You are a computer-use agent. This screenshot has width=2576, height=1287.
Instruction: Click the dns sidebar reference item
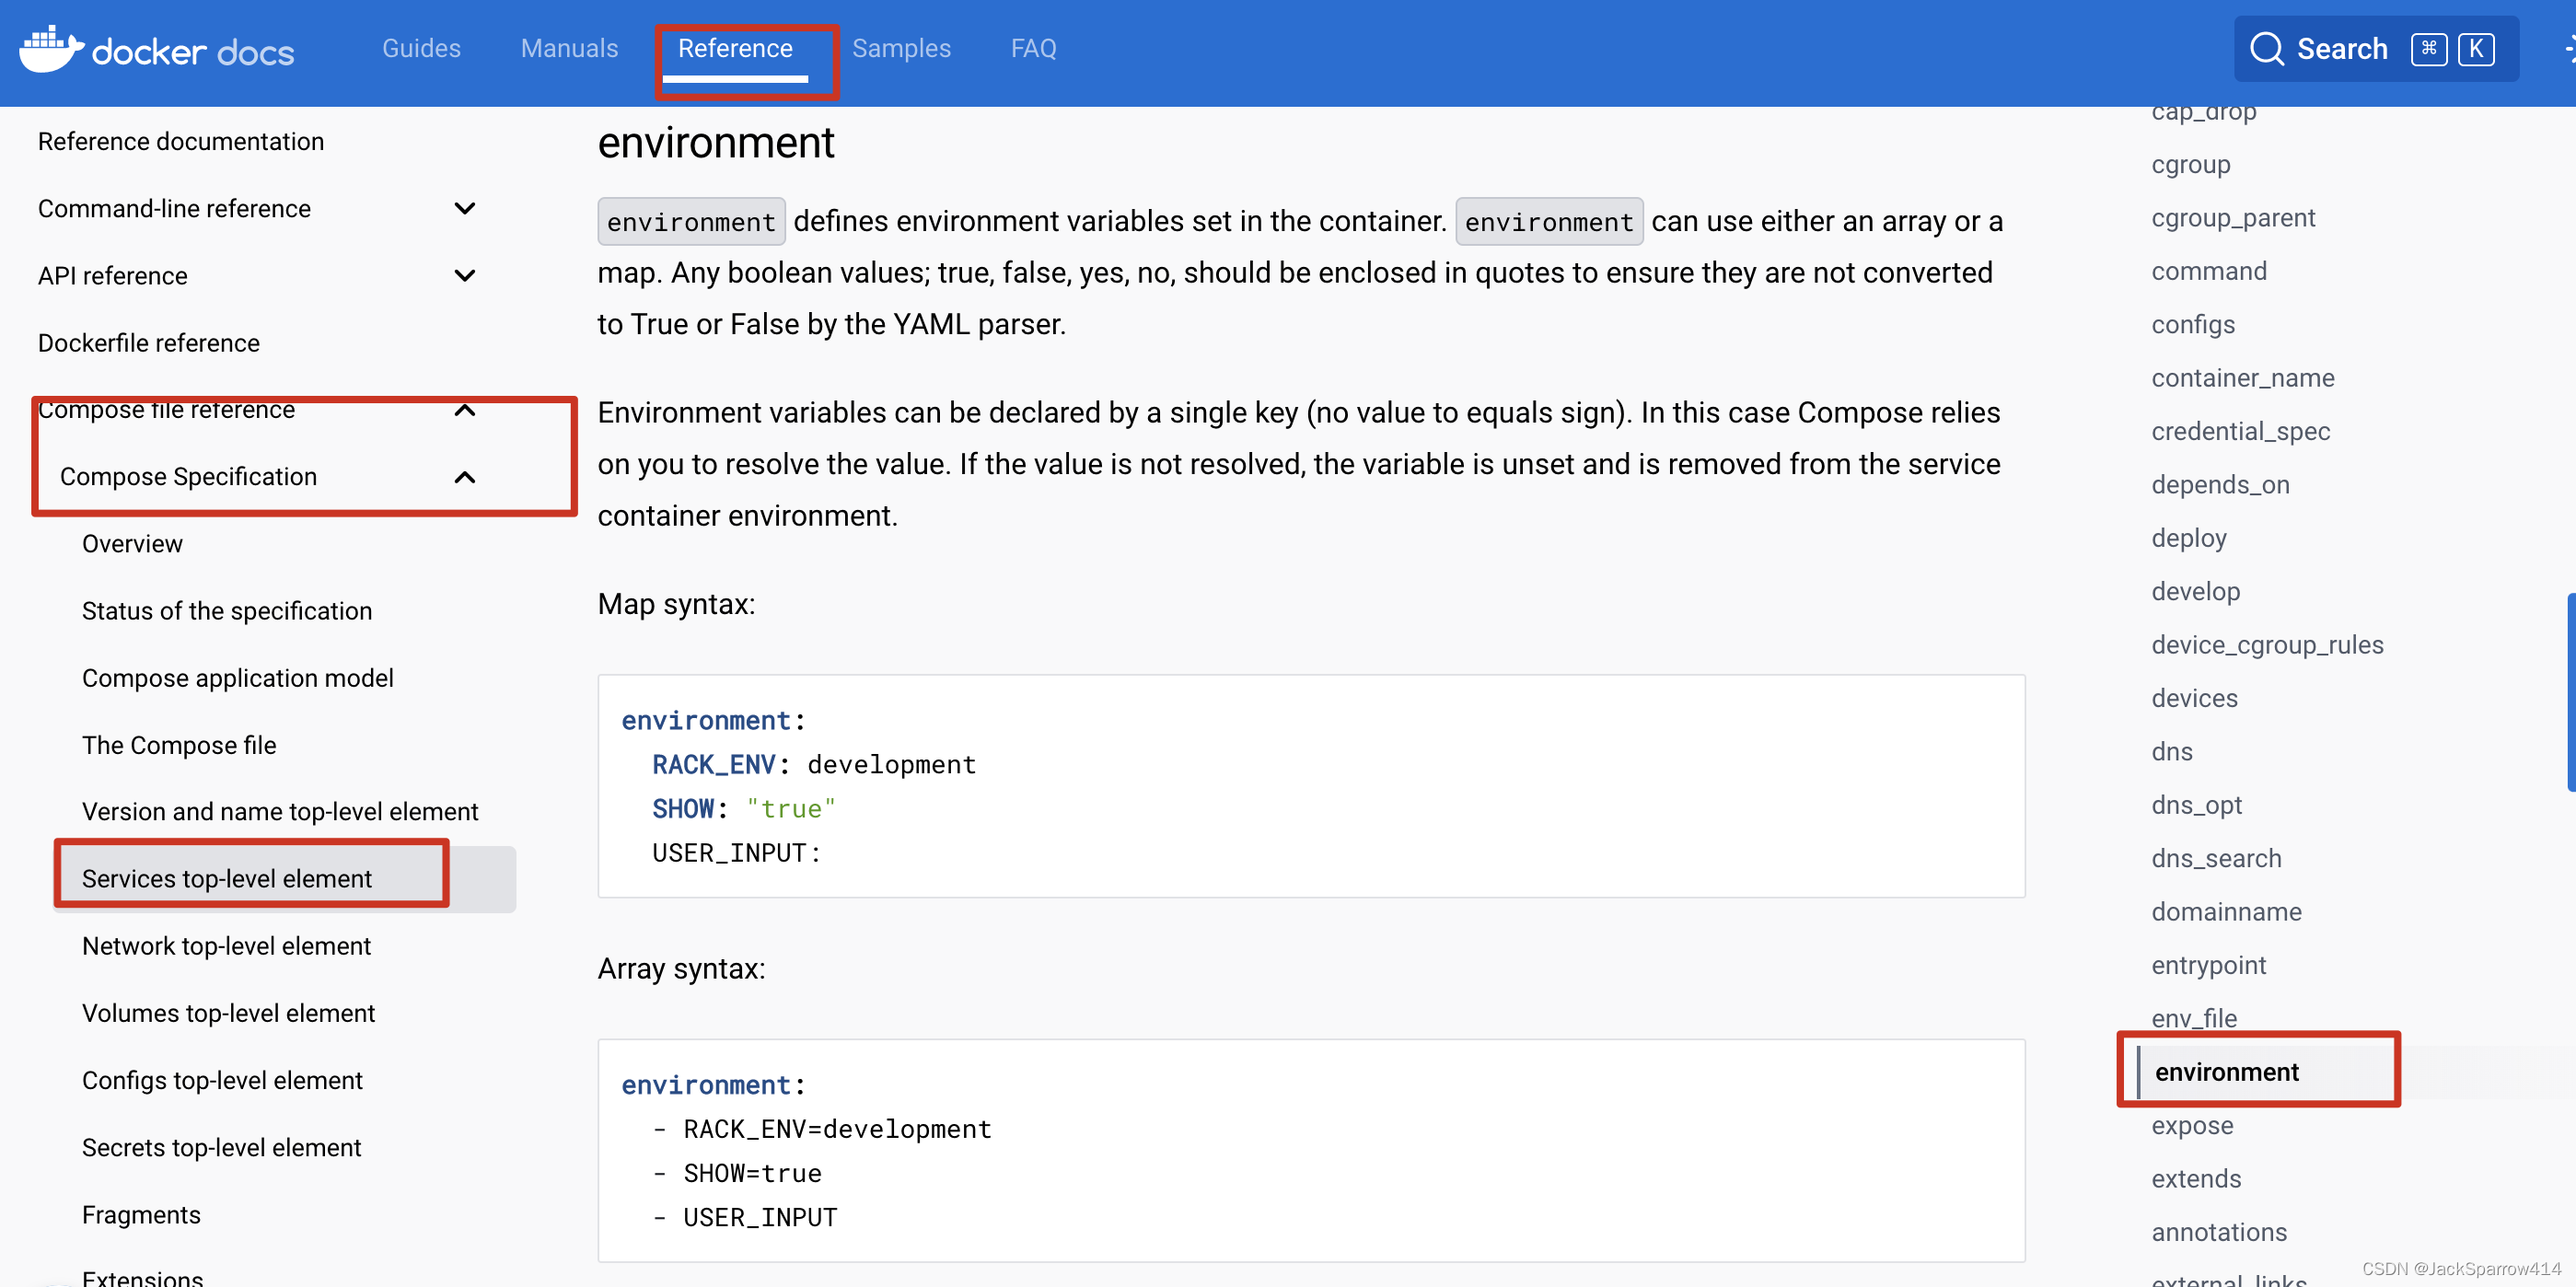coord(2174,753)
